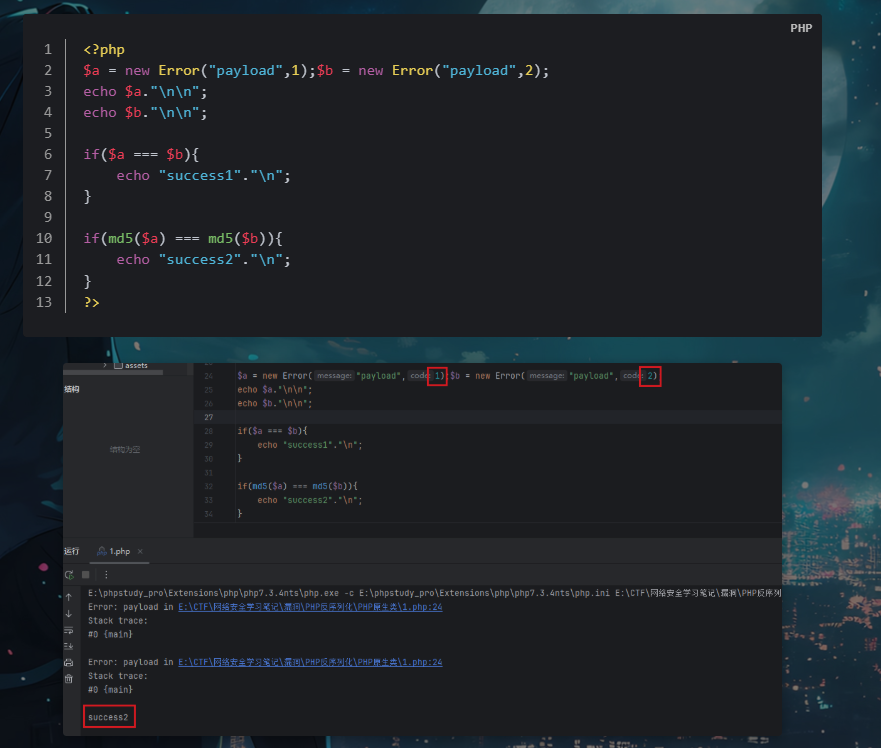Click the PHP language label on code block
The width and height of the screenshot is (881, 748).
801,28
